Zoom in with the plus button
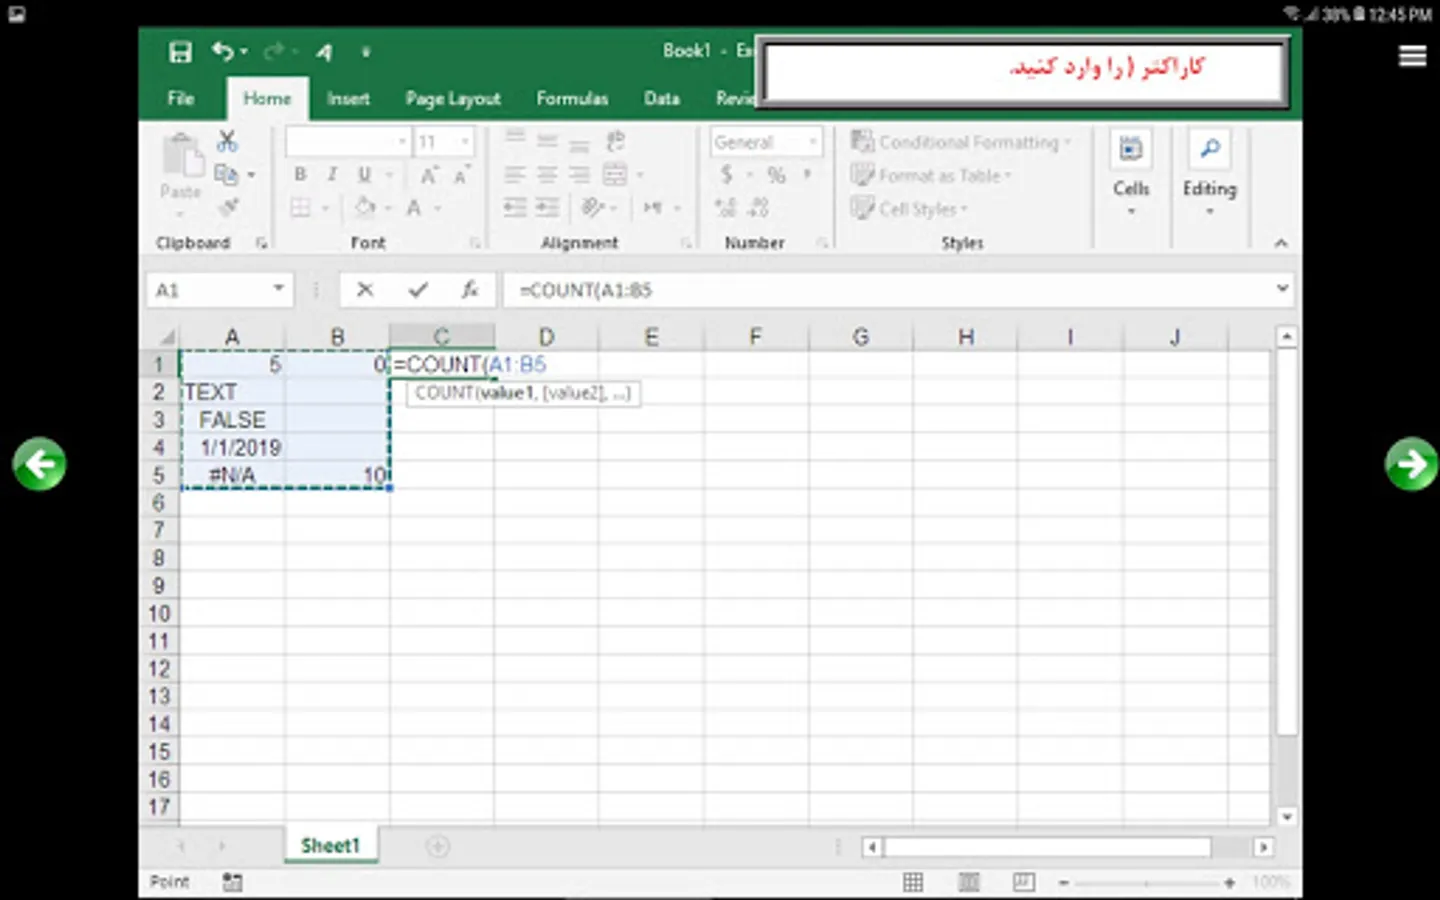Image resolution: width=1440 pixels, height=900 pixels. point(1229,883)
